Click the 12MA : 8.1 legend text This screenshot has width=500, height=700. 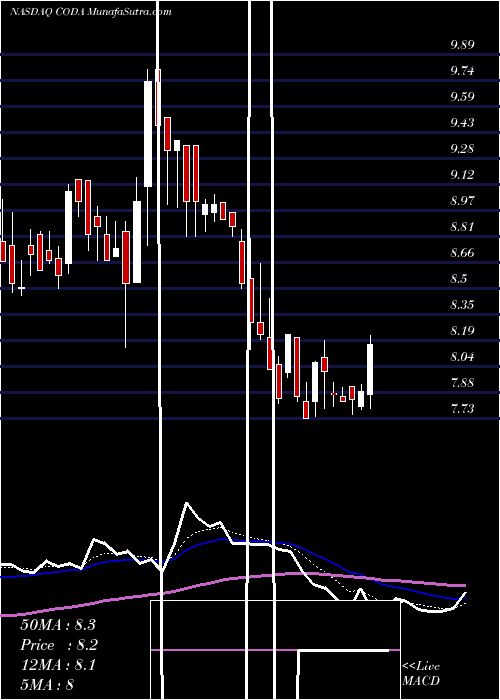58,665
